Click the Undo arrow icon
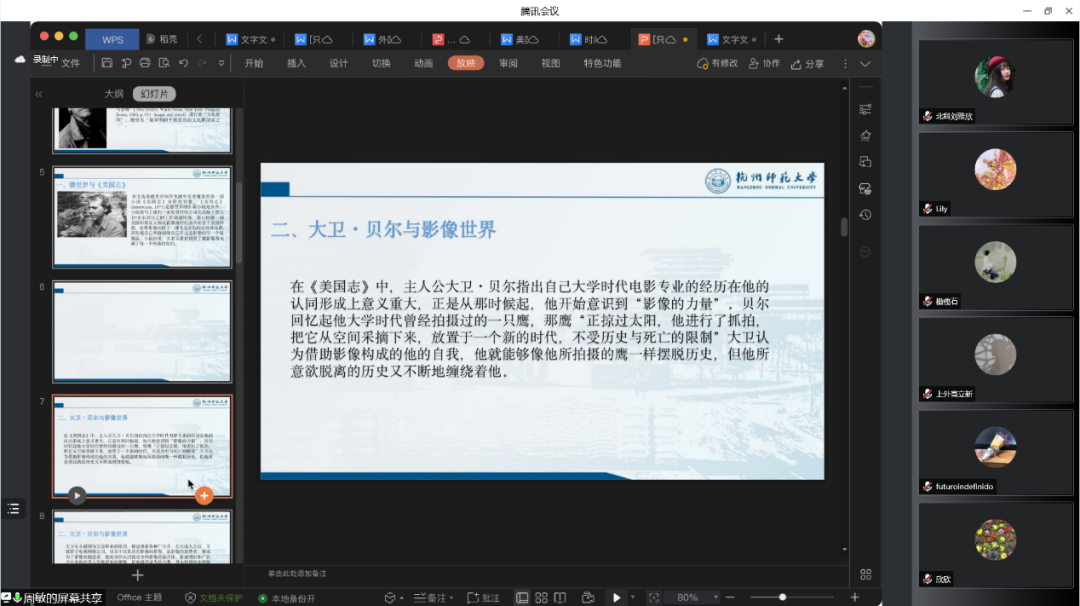1080x606 pixels. 183,63
